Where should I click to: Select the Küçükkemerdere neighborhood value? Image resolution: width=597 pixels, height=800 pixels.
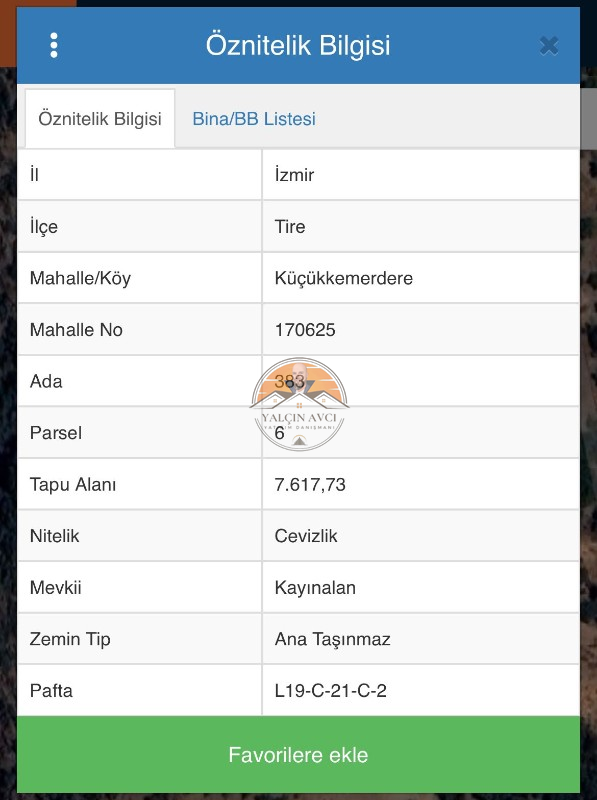(343, 278)
